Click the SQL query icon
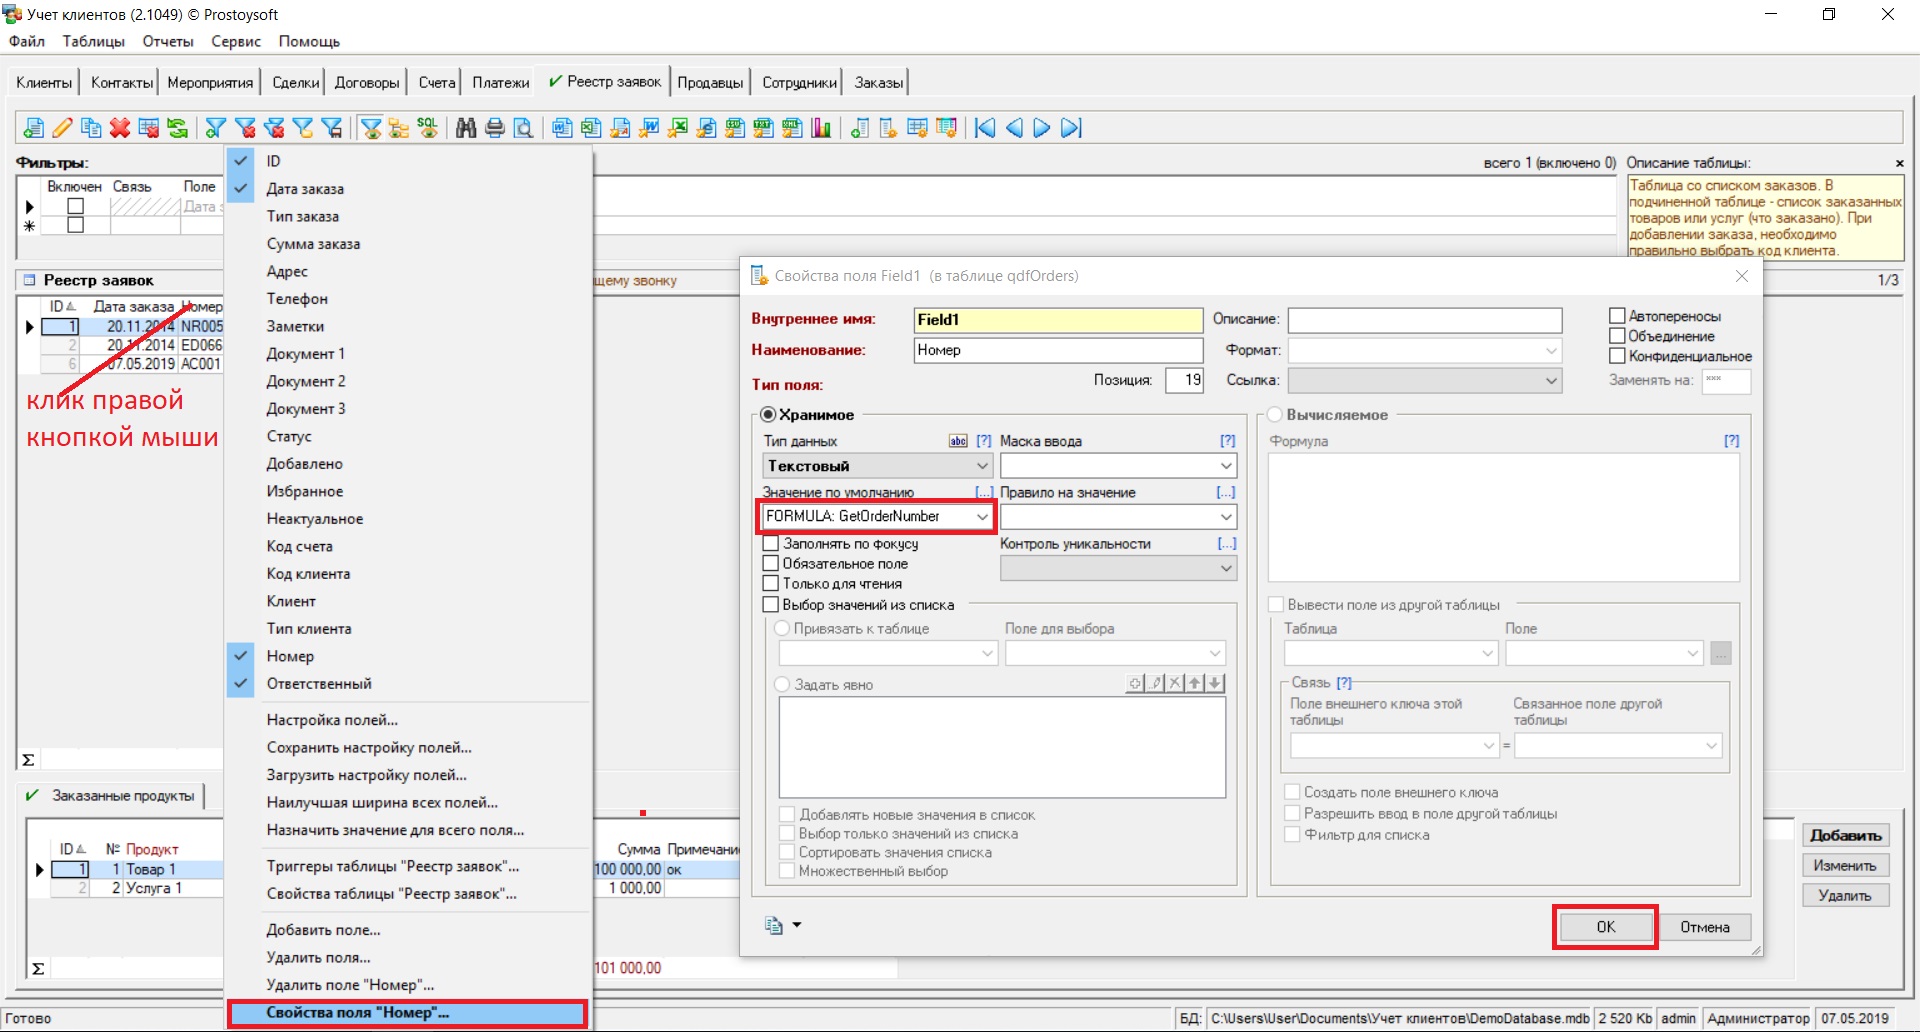 pyautogui.click(x=428, y=128)
